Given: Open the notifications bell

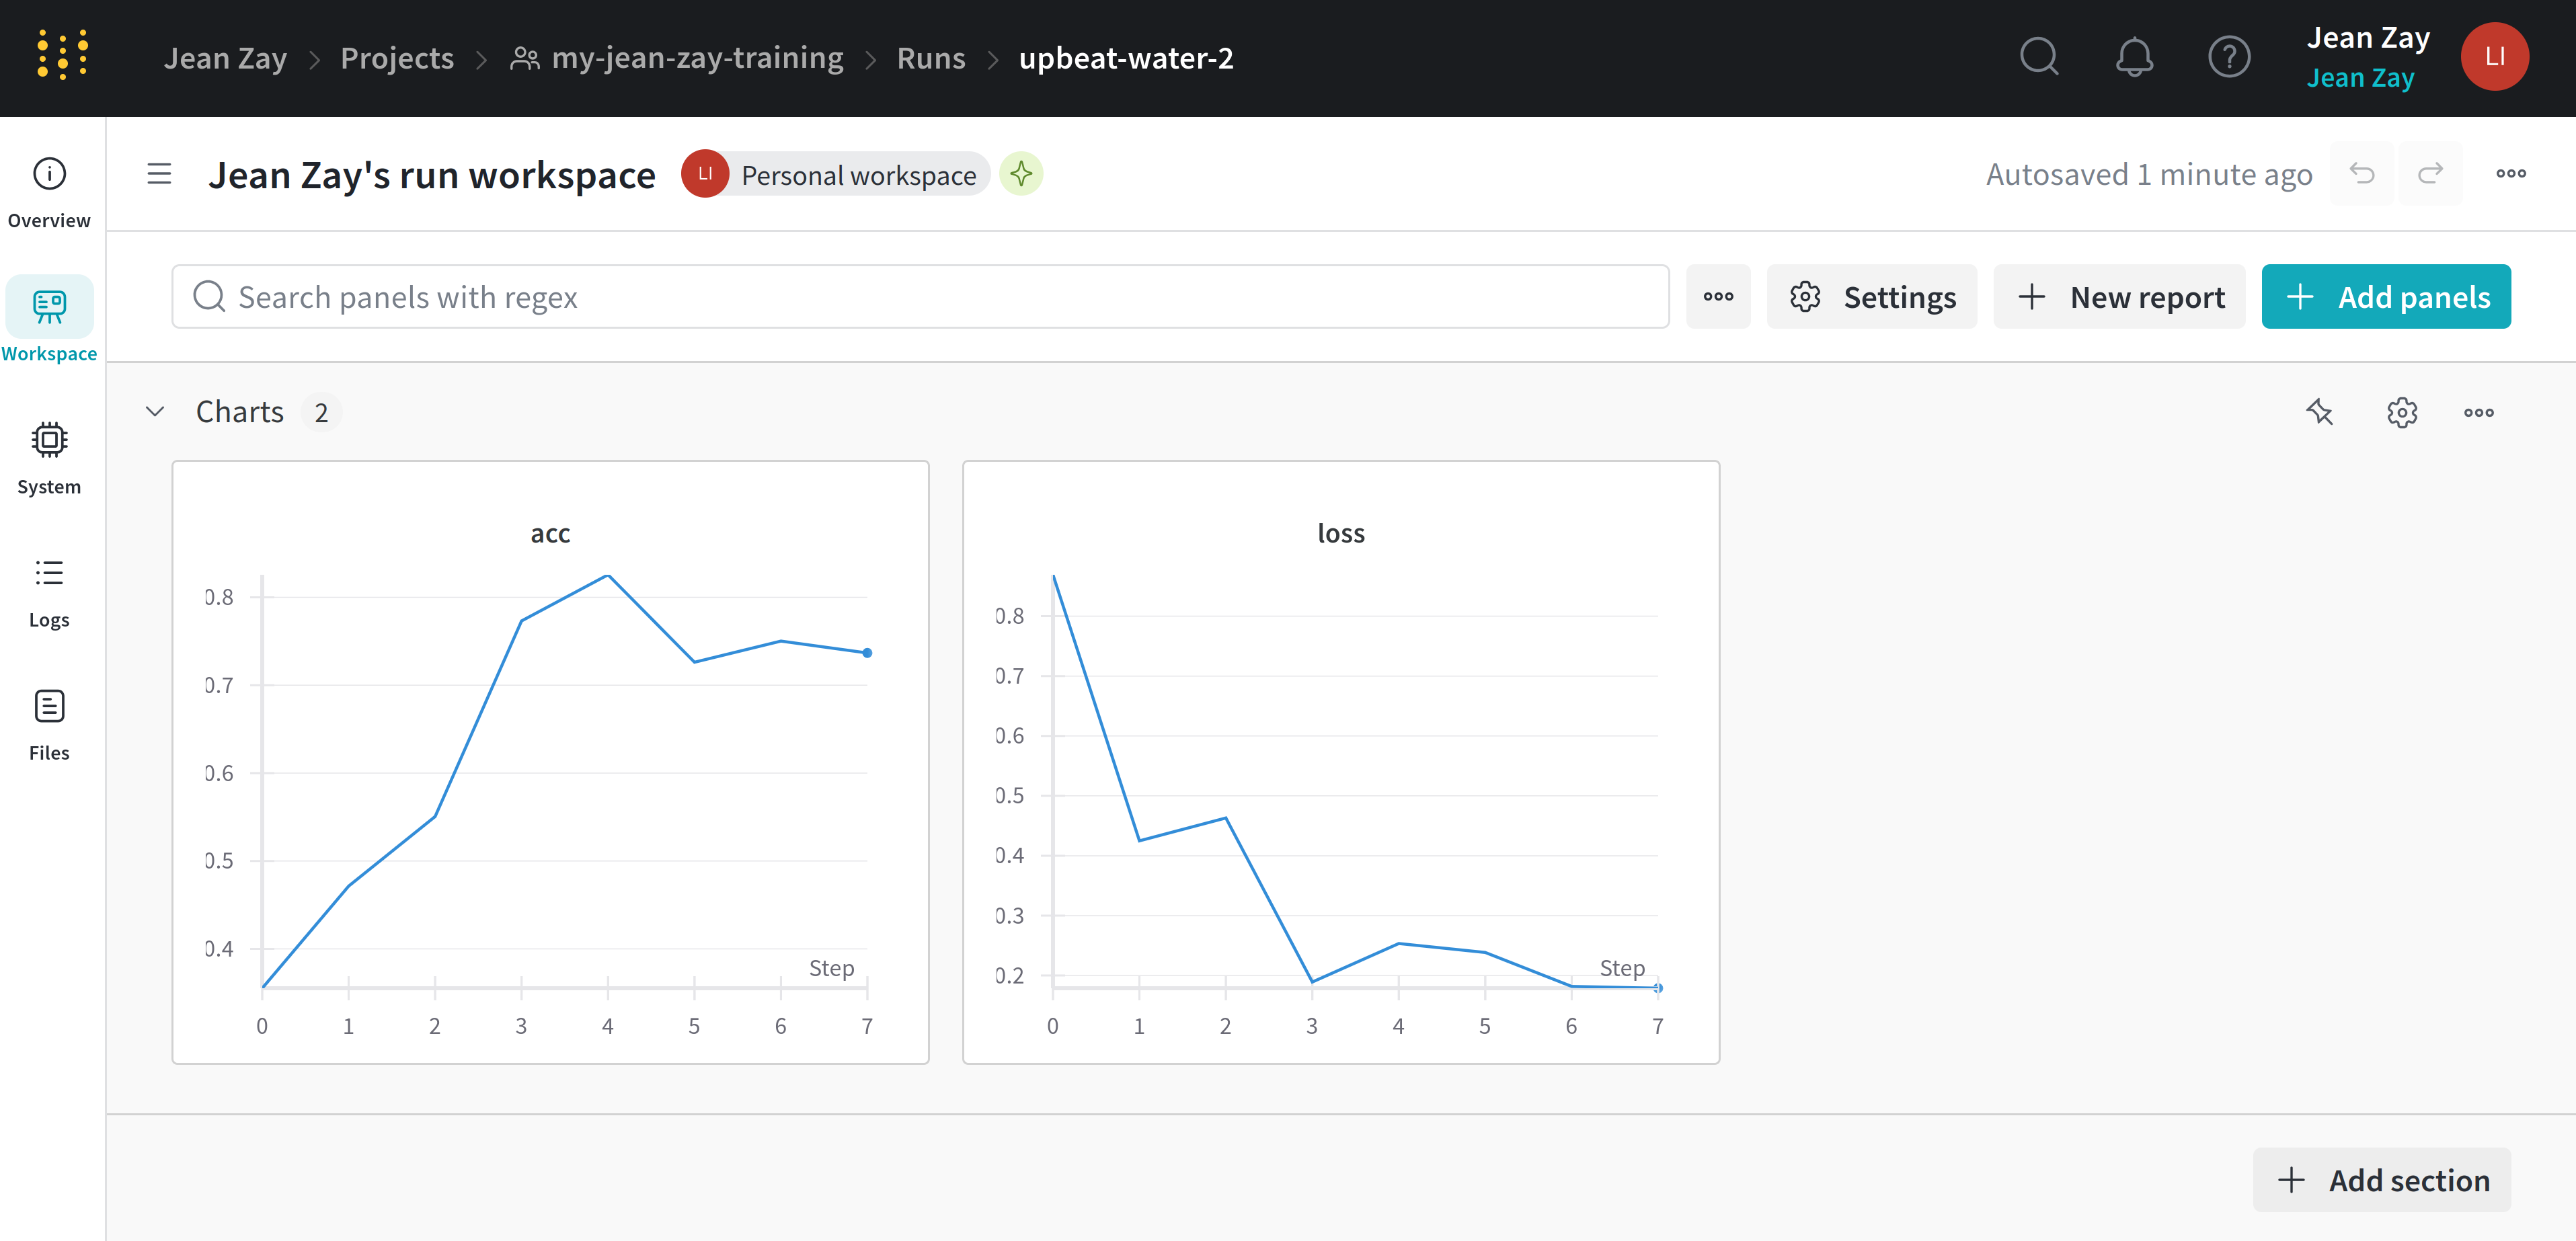Looking at the screenshot, I should pyautogui.click(x=2134, y=57).
